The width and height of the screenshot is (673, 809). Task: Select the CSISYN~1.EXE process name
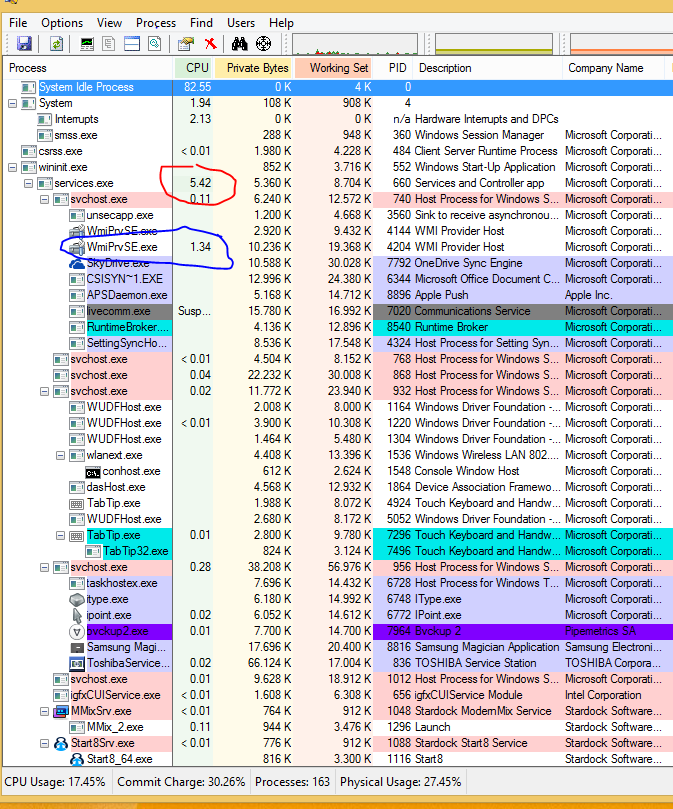(124, 279)
